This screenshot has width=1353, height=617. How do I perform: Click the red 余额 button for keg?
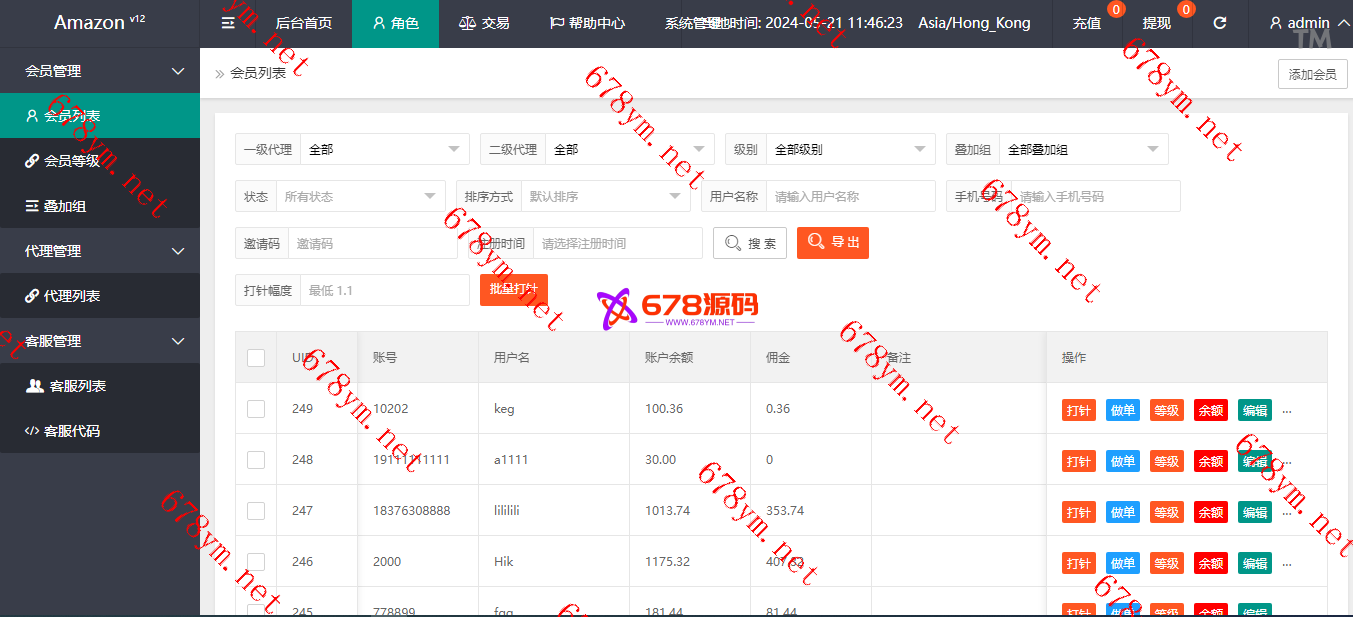tap(1210, 410)
